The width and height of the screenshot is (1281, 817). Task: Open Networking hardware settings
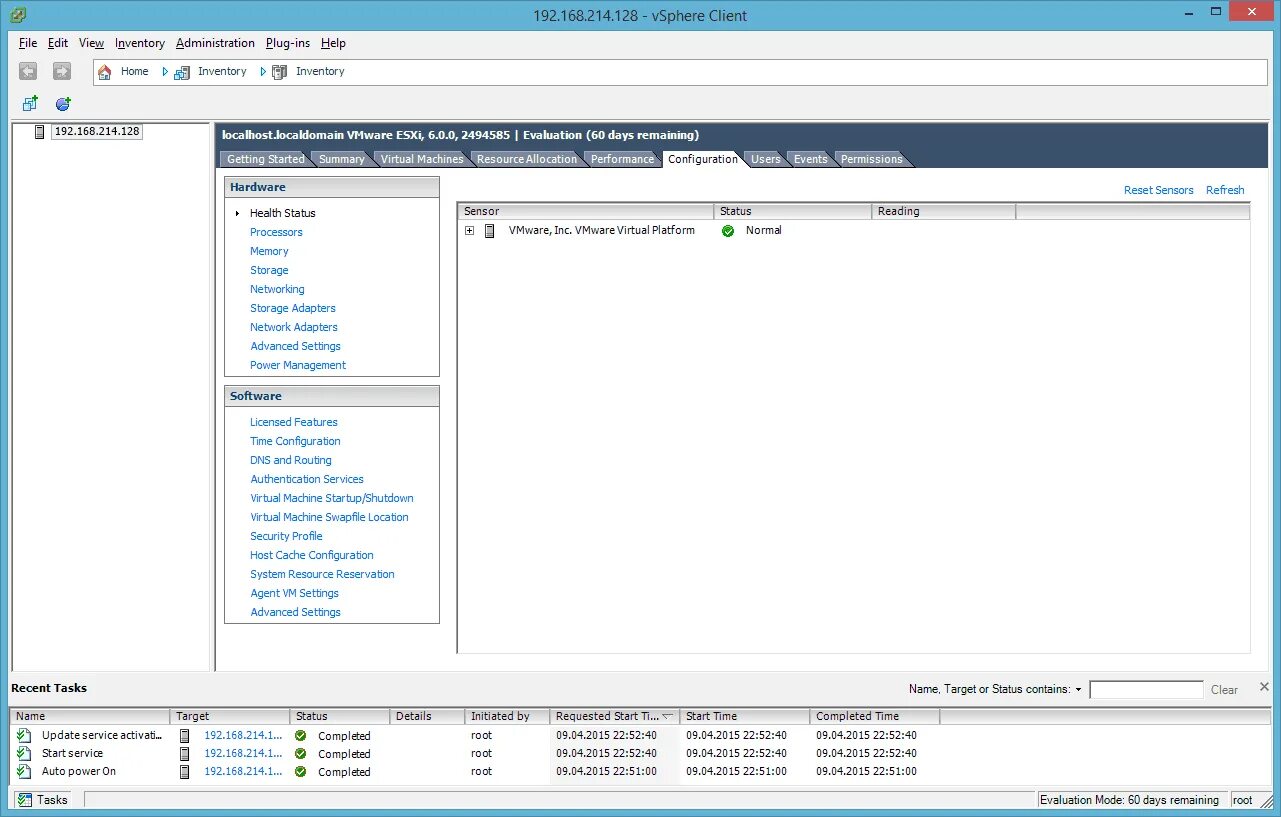(277, 289)
